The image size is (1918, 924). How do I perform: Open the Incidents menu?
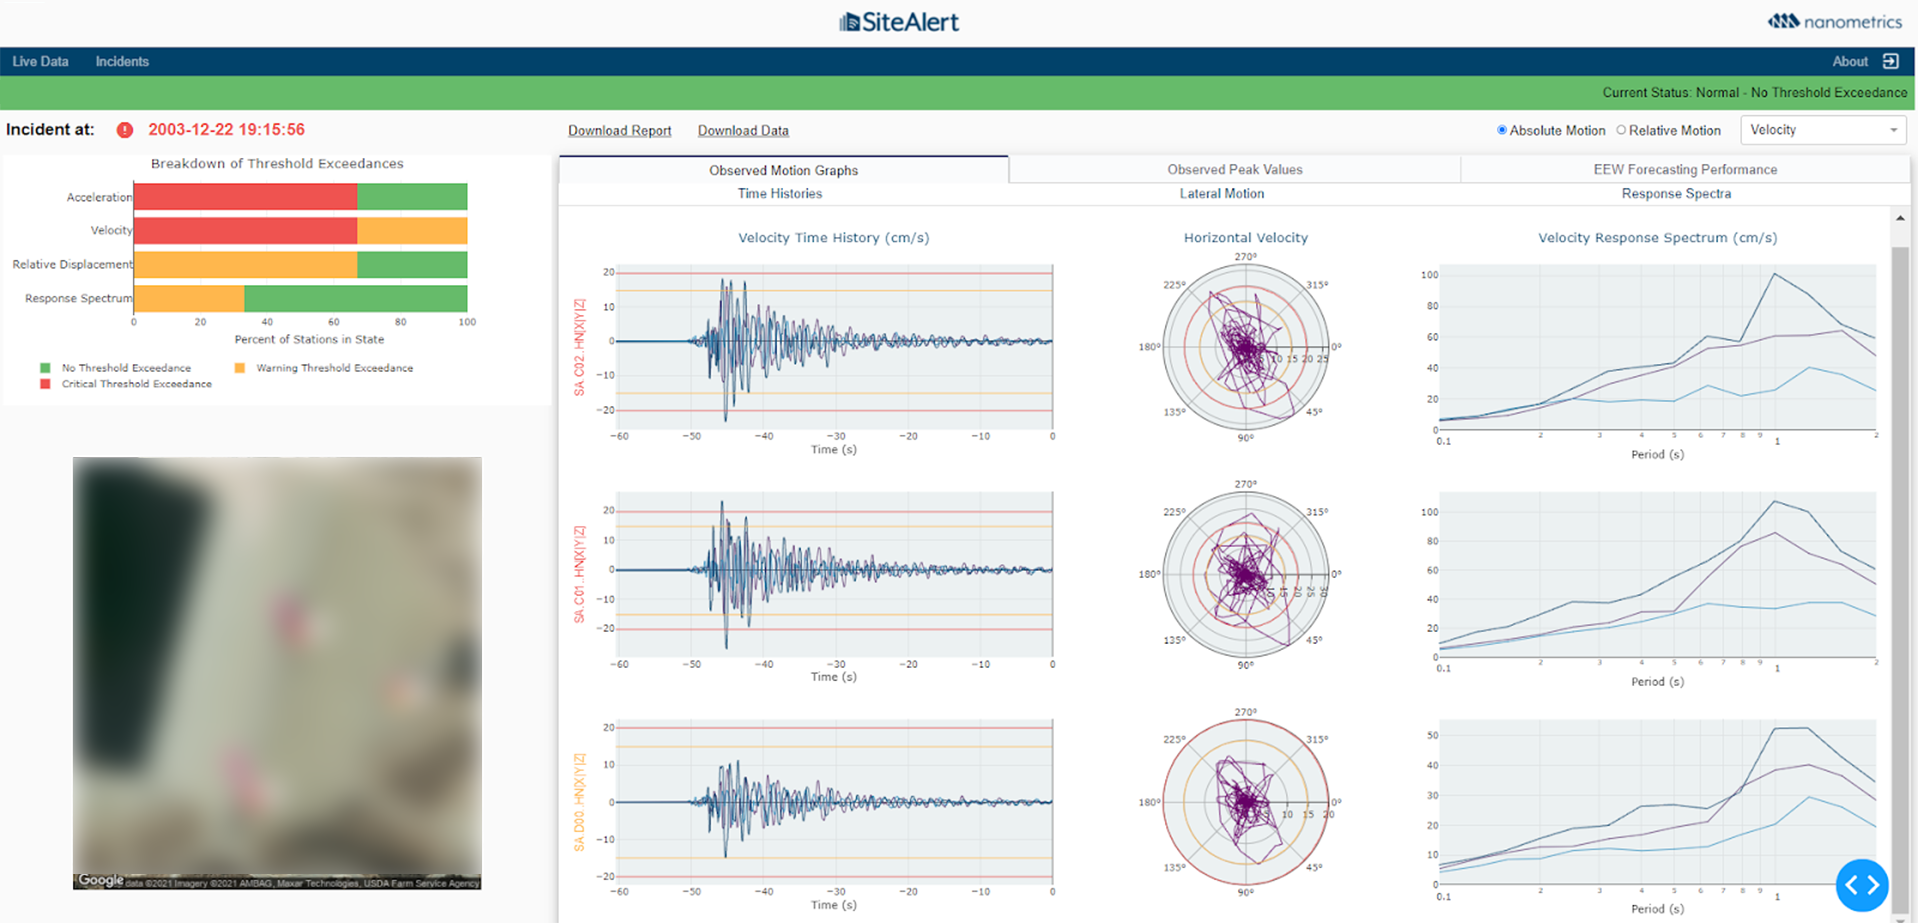click(121, 61)
